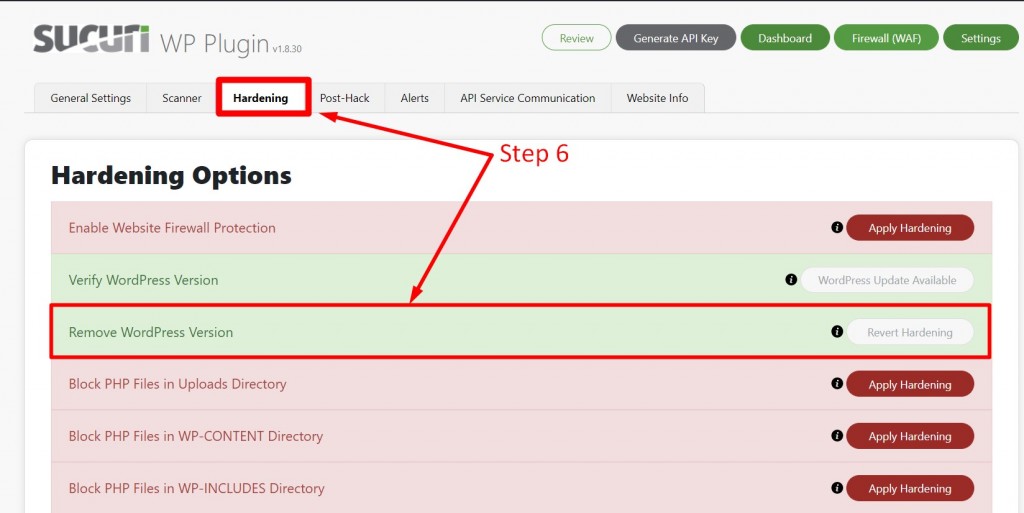1024x513 pixels.
Task: Show info icon for Verify WordPress Version
Action: [791, 279]
